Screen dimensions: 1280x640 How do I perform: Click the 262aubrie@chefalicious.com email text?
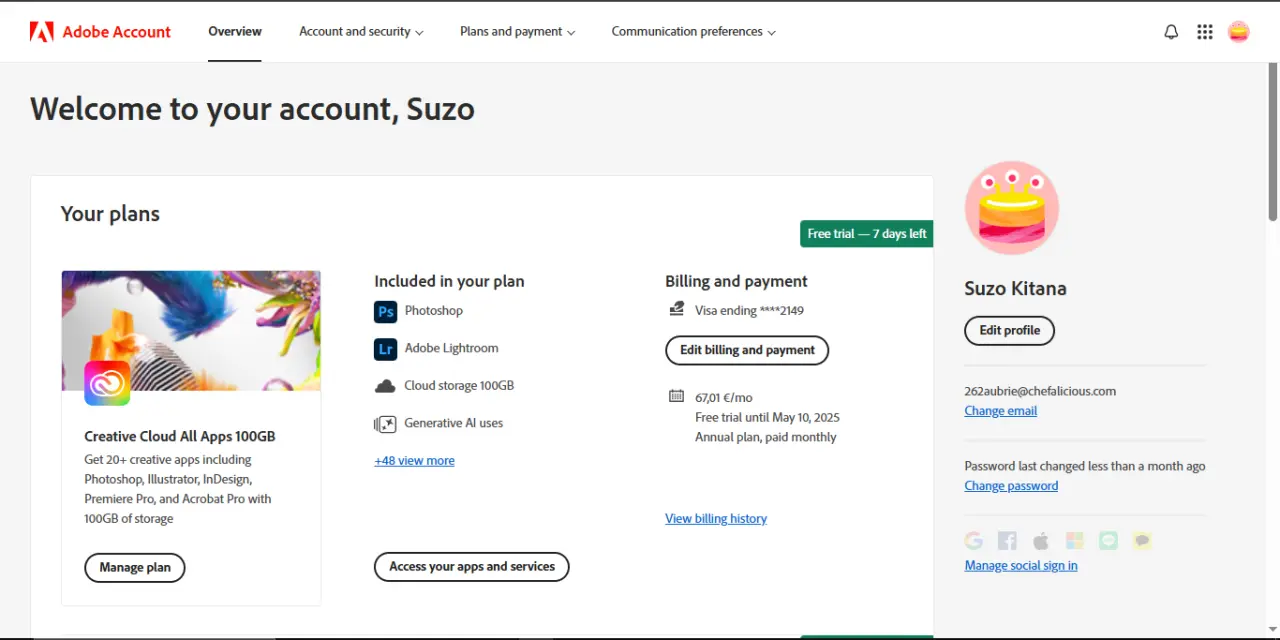point(1040,392)
